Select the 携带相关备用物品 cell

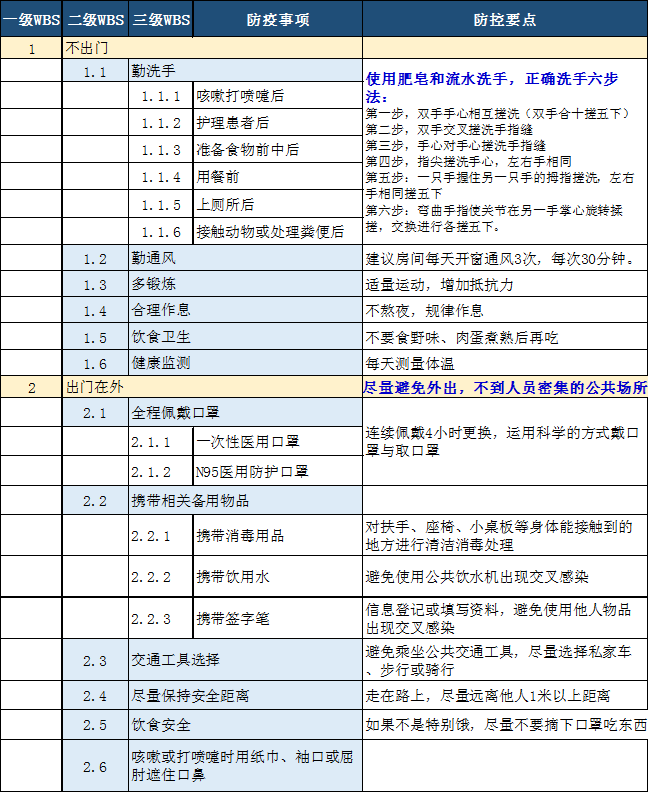click(x=246, y=501)
